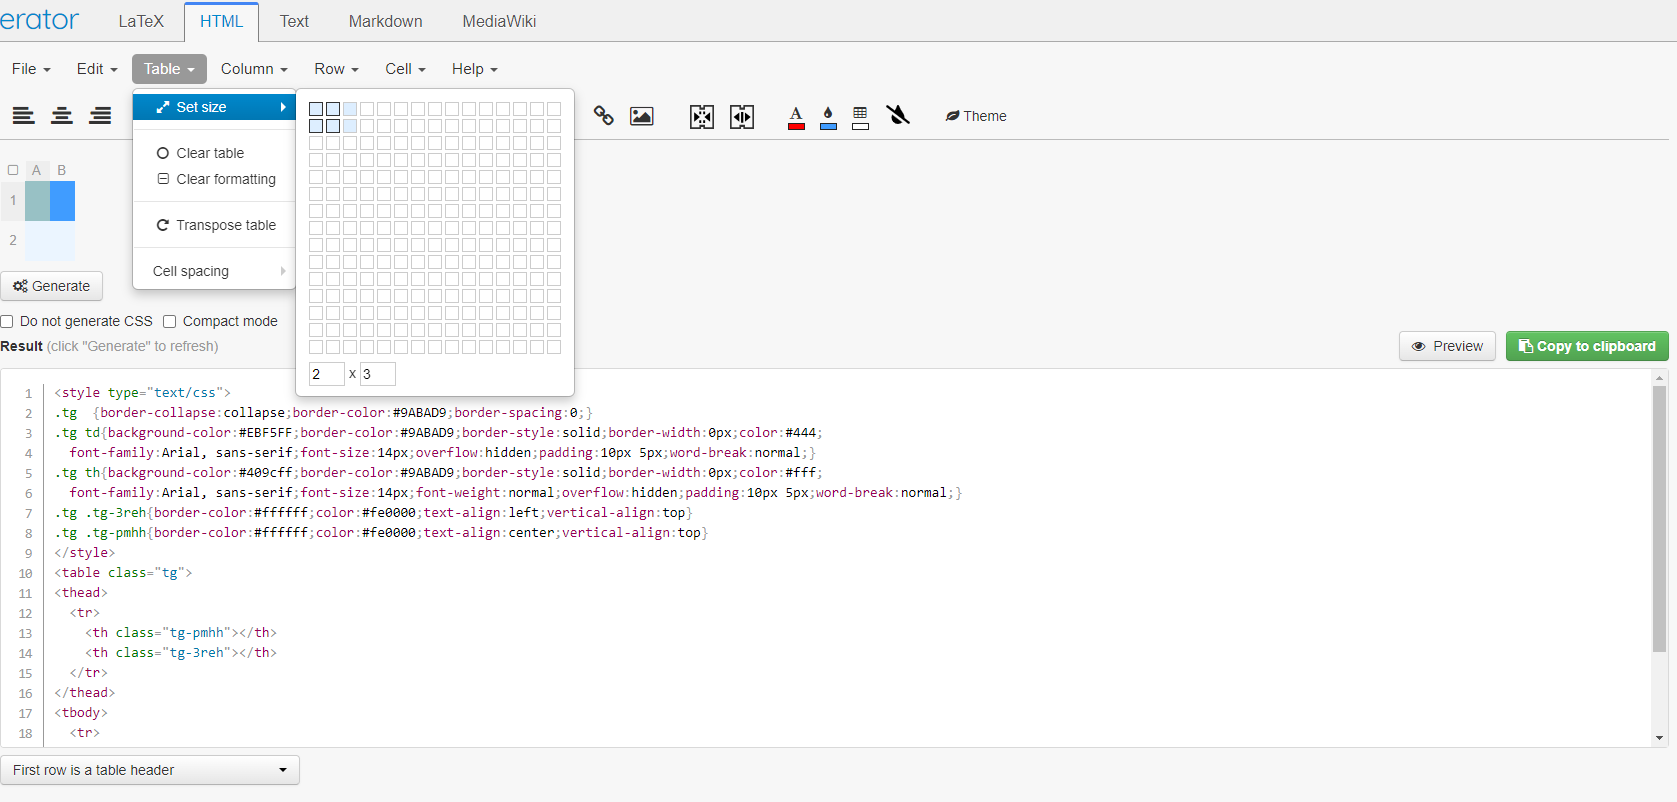Toggle the Compact mode checkbox

tap(170, 321)
